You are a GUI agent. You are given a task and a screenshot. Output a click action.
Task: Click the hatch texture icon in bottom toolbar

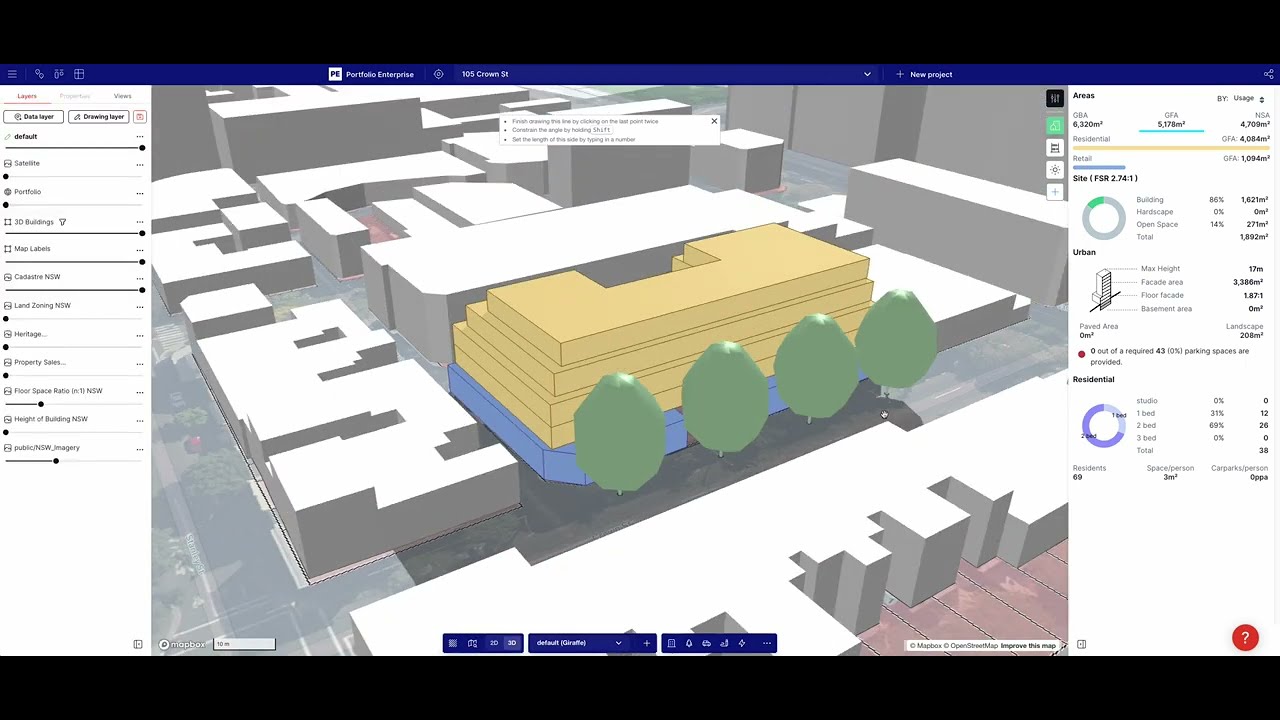point(453,643)
